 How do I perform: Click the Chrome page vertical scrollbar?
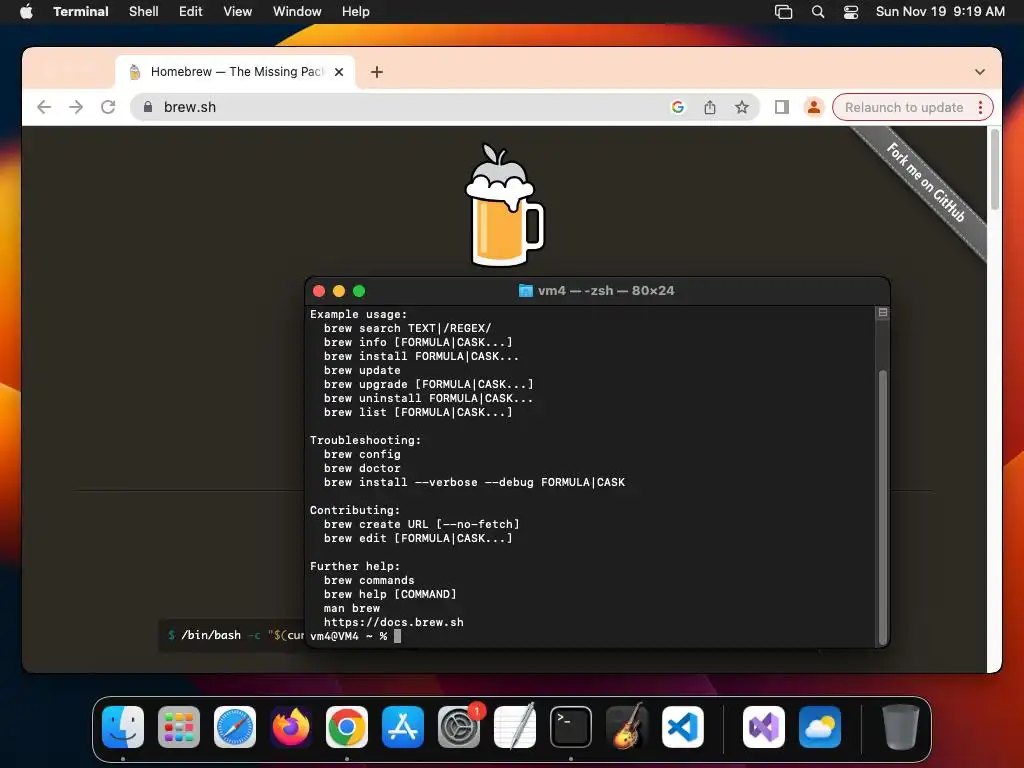(x=995, y=170)
